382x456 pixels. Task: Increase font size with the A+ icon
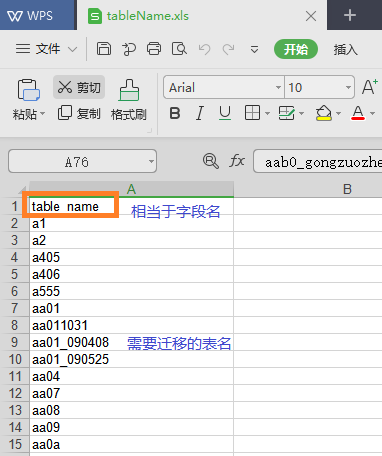[370, 87]
